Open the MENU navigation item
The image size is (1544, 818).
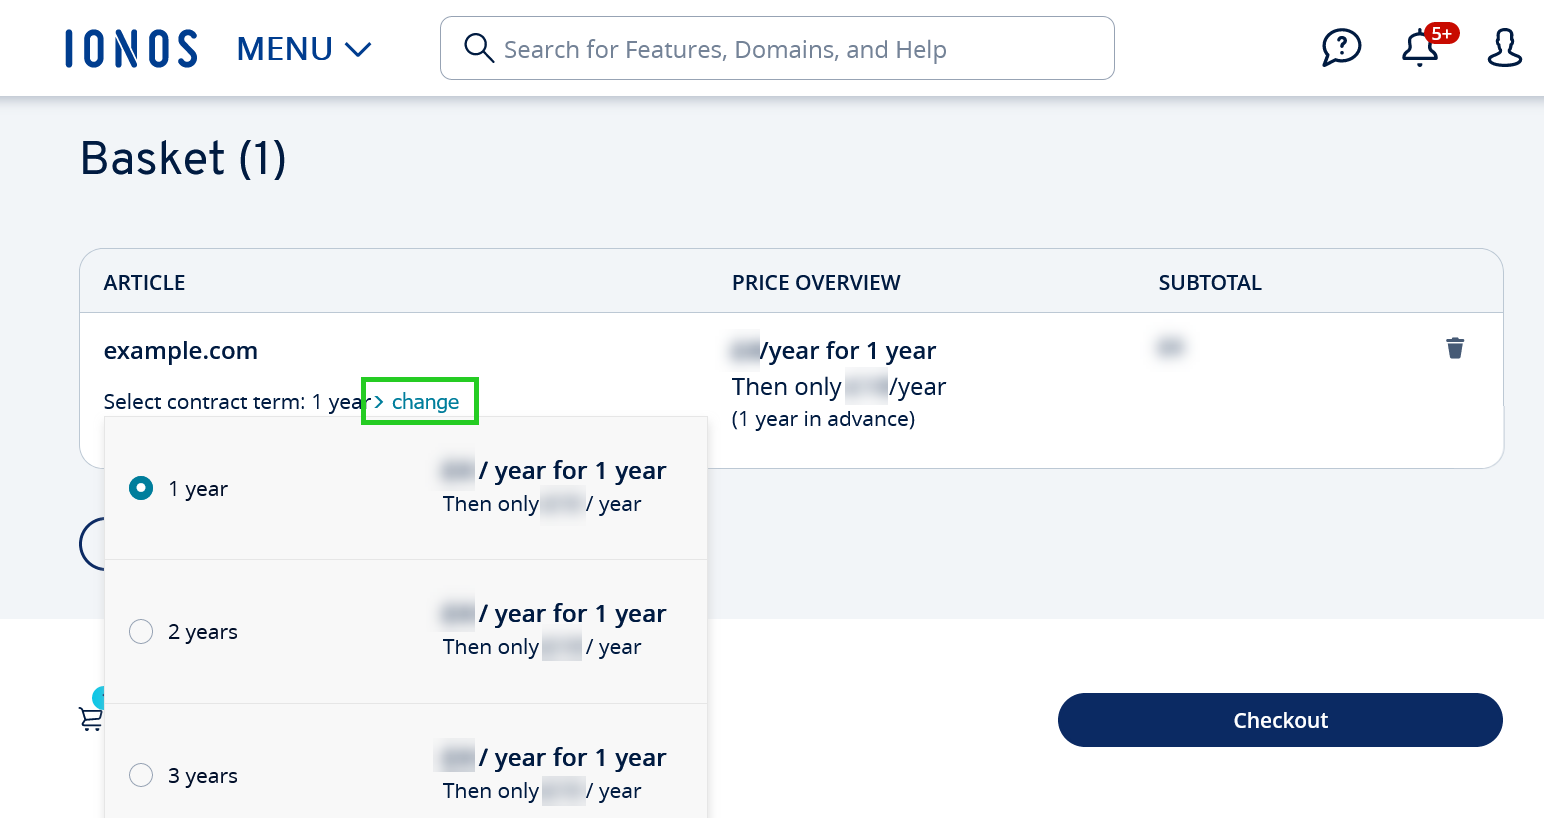tap(285, 49)
